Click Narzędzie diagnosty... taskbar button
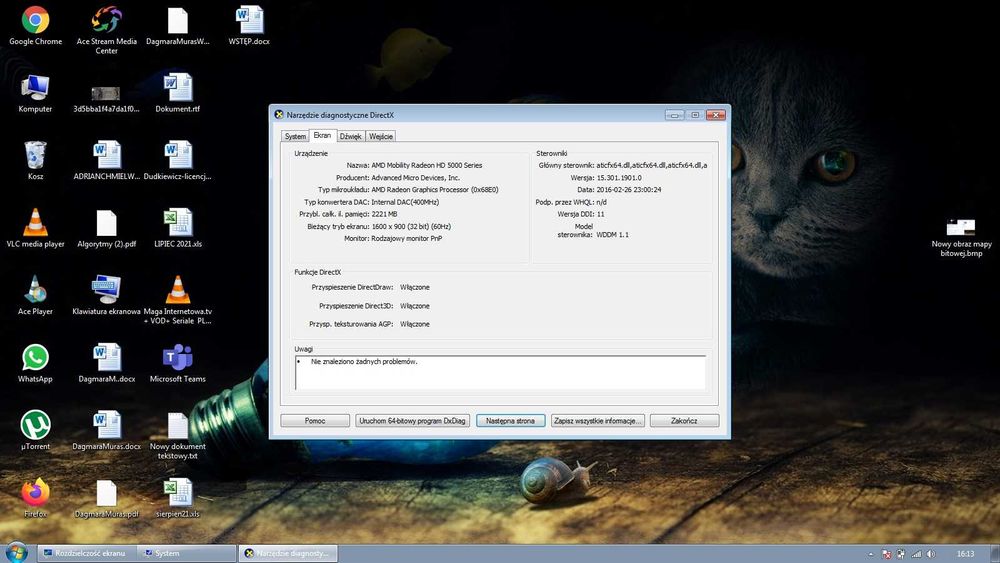1000x563 pixels. (x=288, y=553)
